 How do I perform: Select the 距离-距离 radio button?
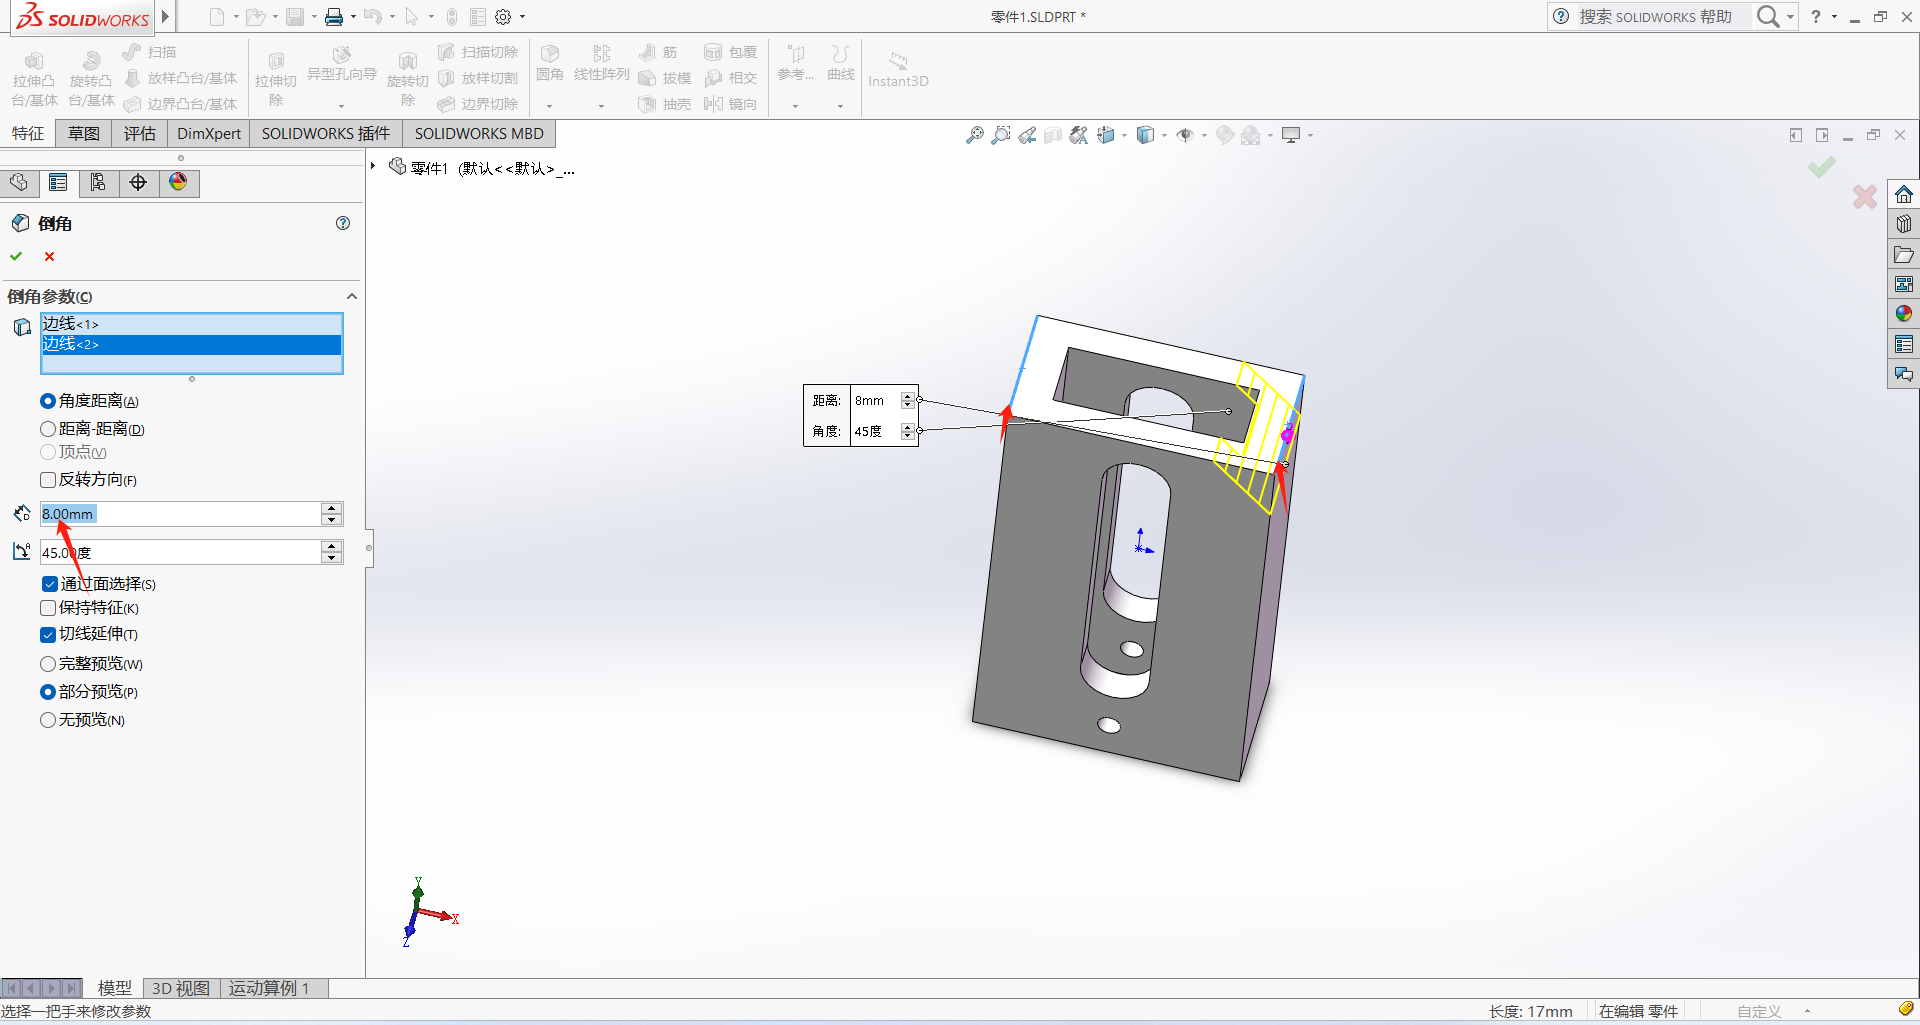tap(48, 429)
